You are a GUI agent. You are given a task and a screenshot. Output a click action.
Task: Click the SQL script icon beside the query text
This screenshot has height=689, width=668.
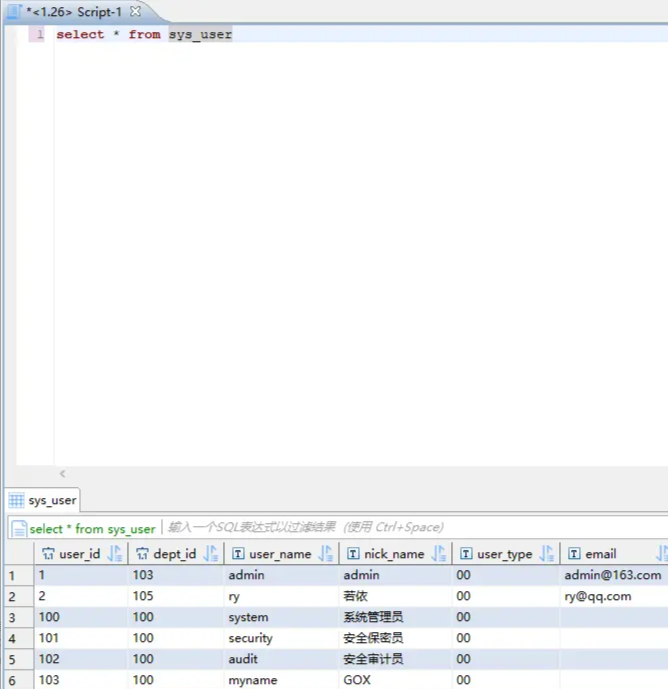pyautogui.click(x=18, y=528)
